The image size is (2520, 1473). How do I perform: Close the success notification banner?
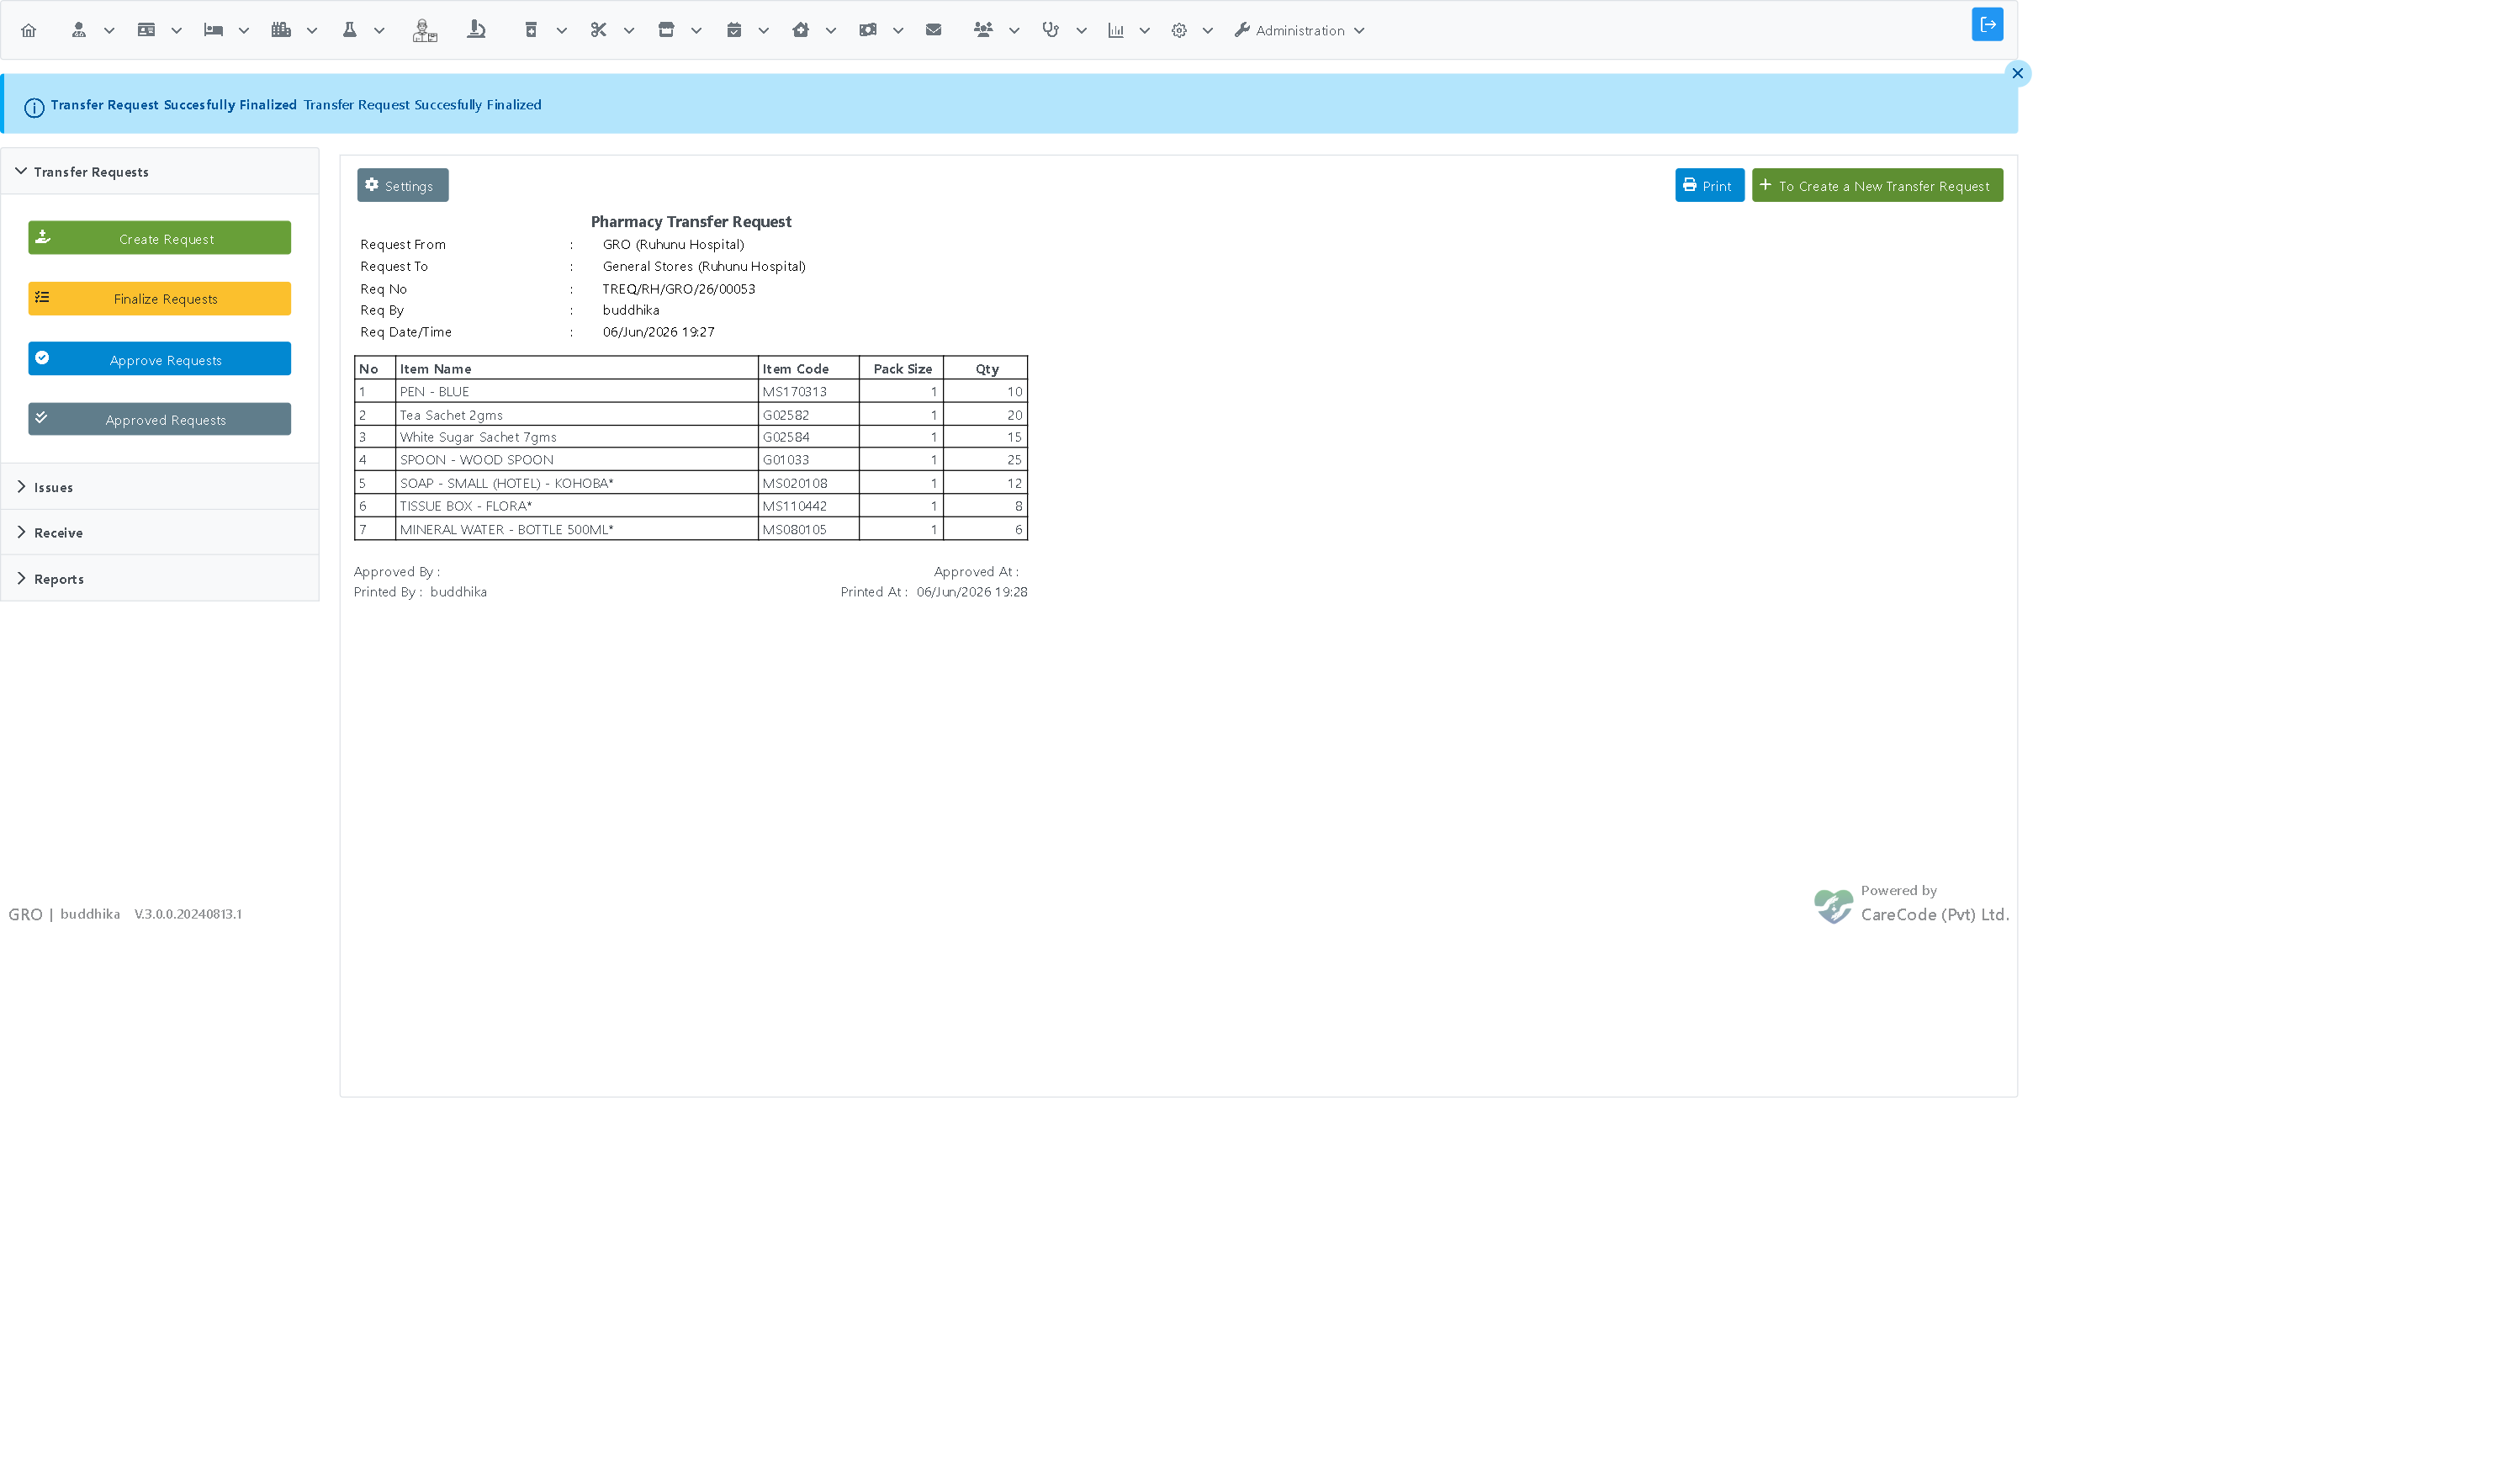pos(2017,73)
